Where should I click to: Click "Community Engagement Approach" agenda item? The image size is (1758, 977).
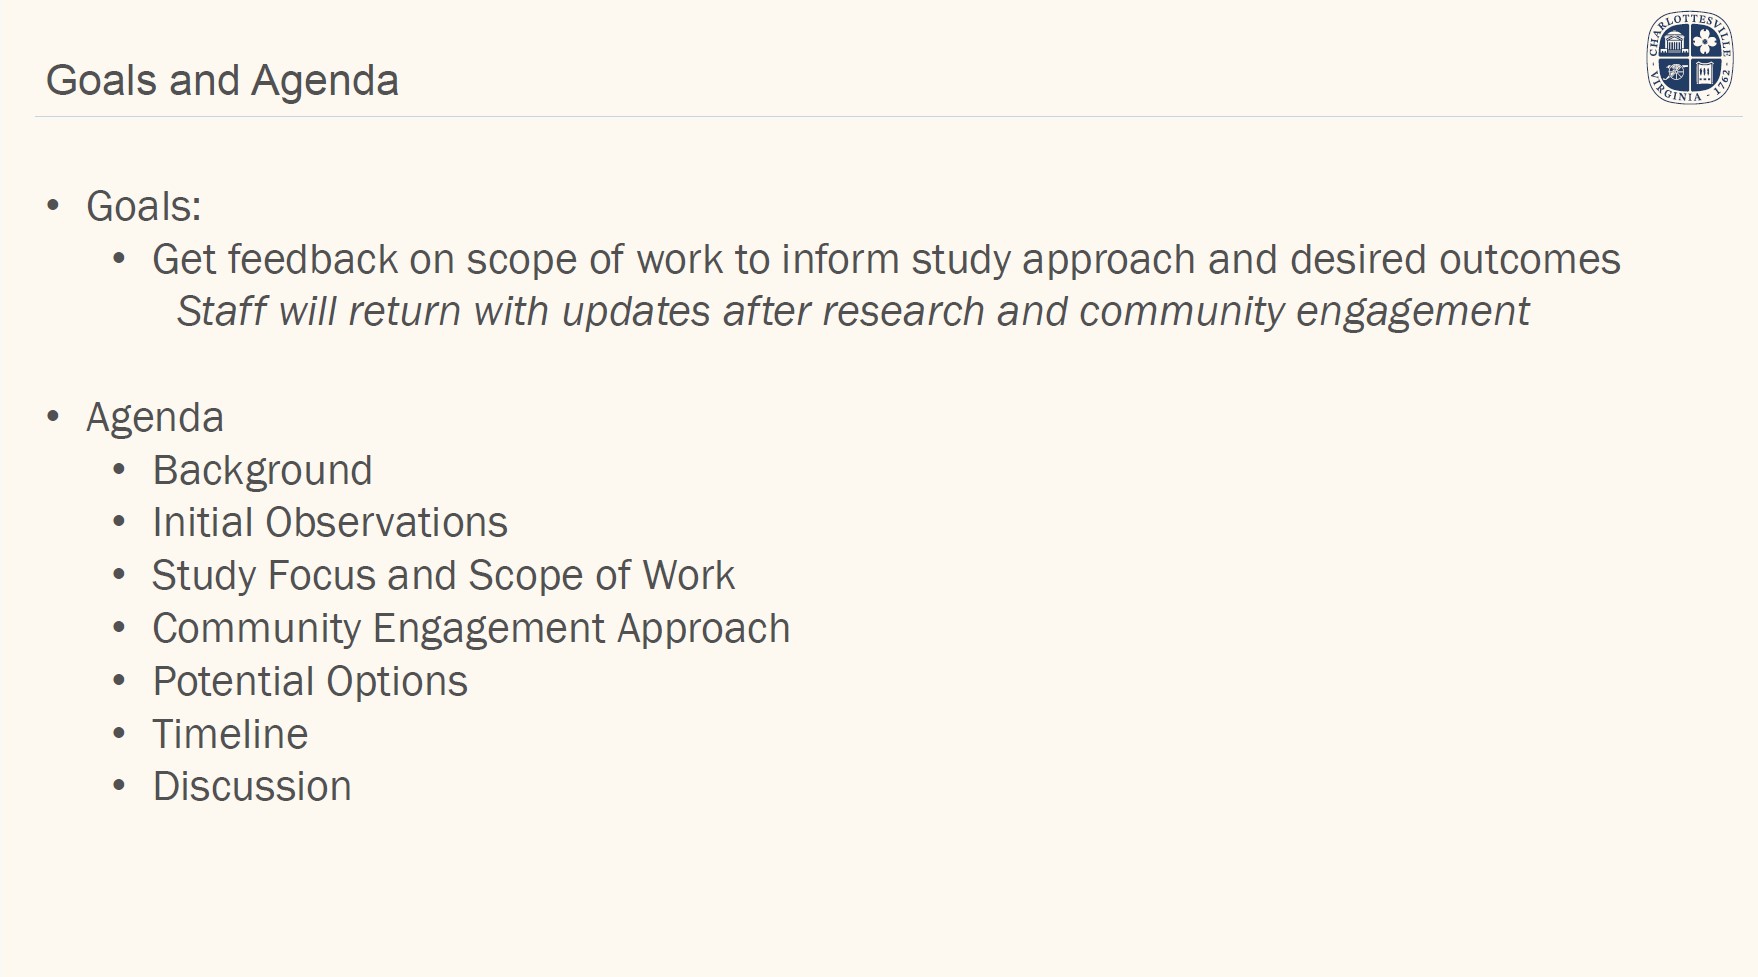[471, 629]
